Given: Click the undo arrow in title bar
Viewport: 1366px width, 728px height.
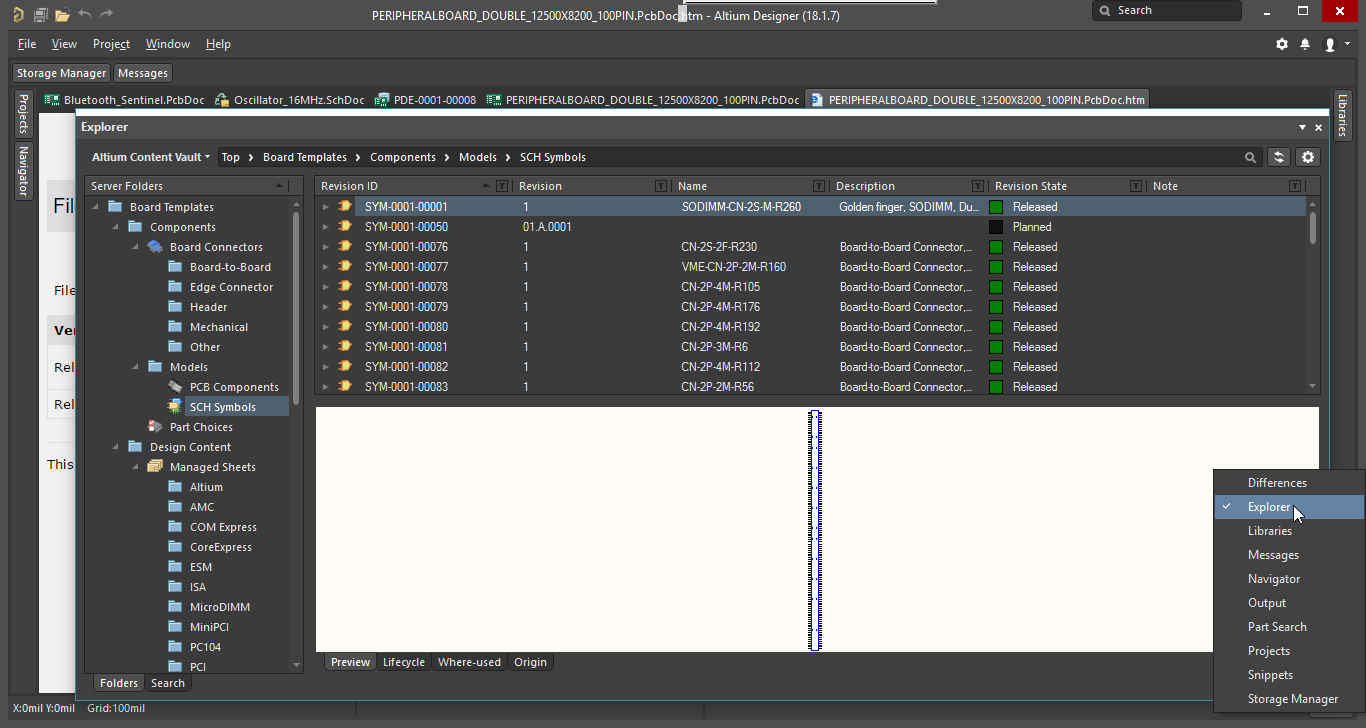Looking at the screenshot, I should (x=84, y=15).
